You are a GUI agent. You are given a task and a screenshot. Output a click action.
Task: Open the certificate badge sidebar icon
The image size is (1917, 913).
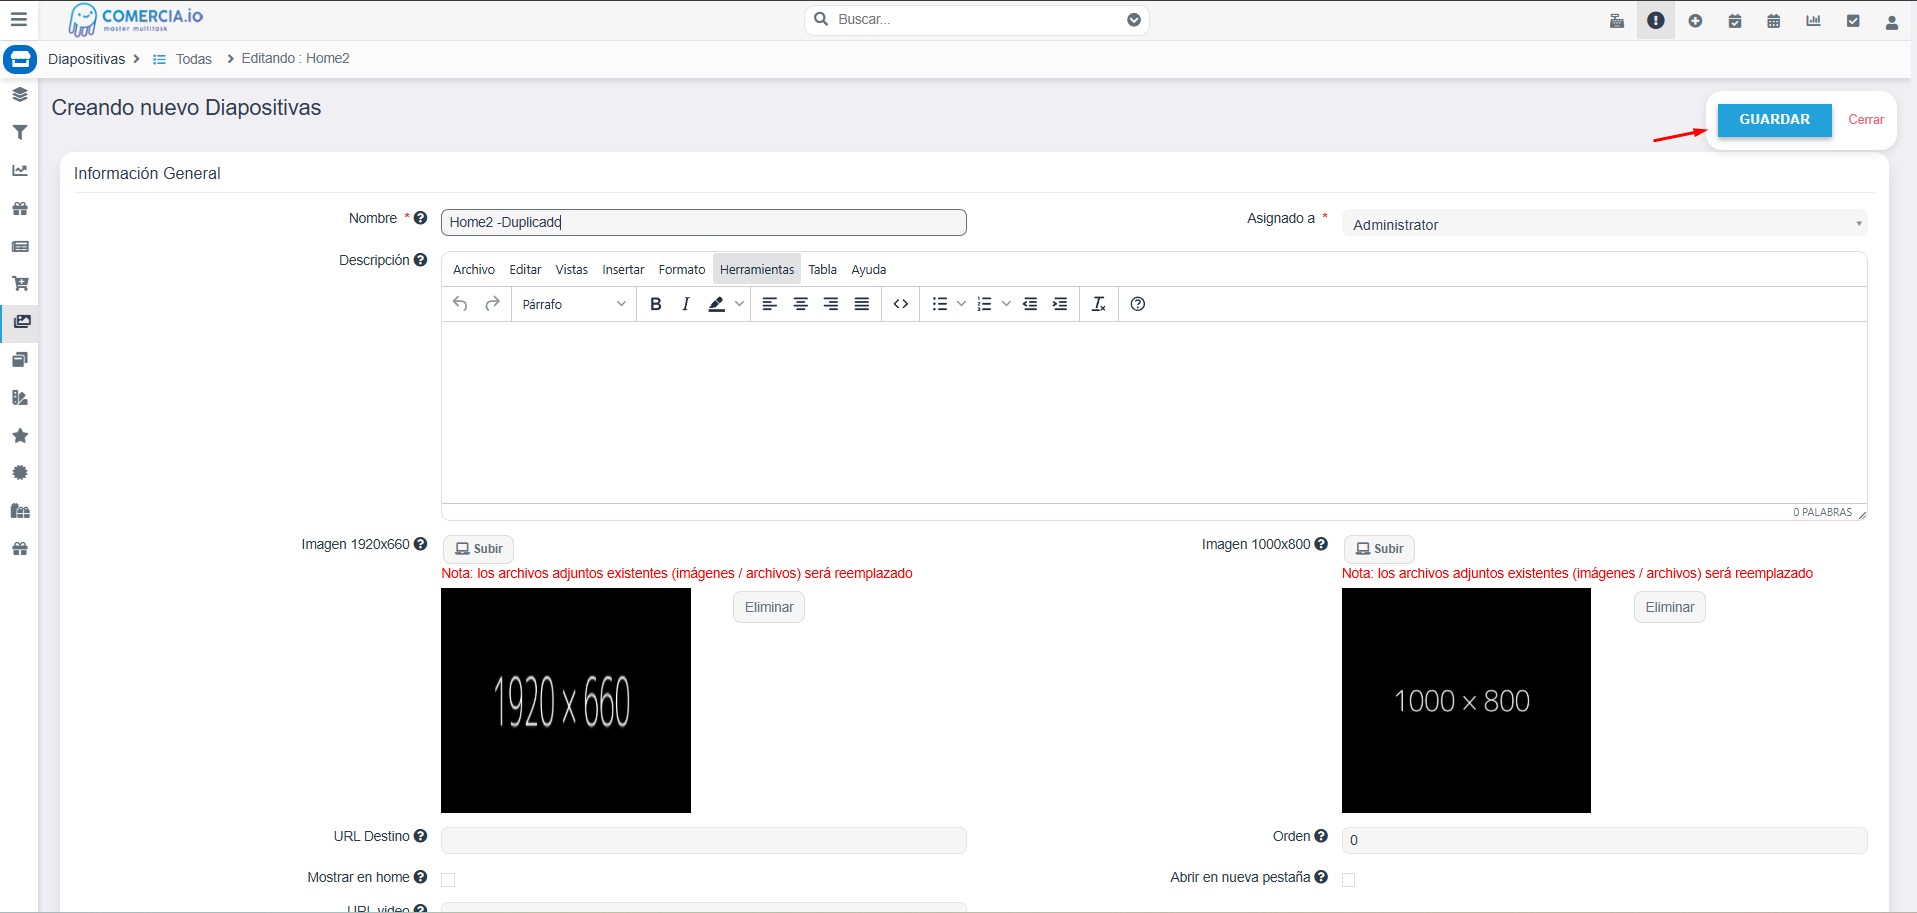tap(20, 473)
